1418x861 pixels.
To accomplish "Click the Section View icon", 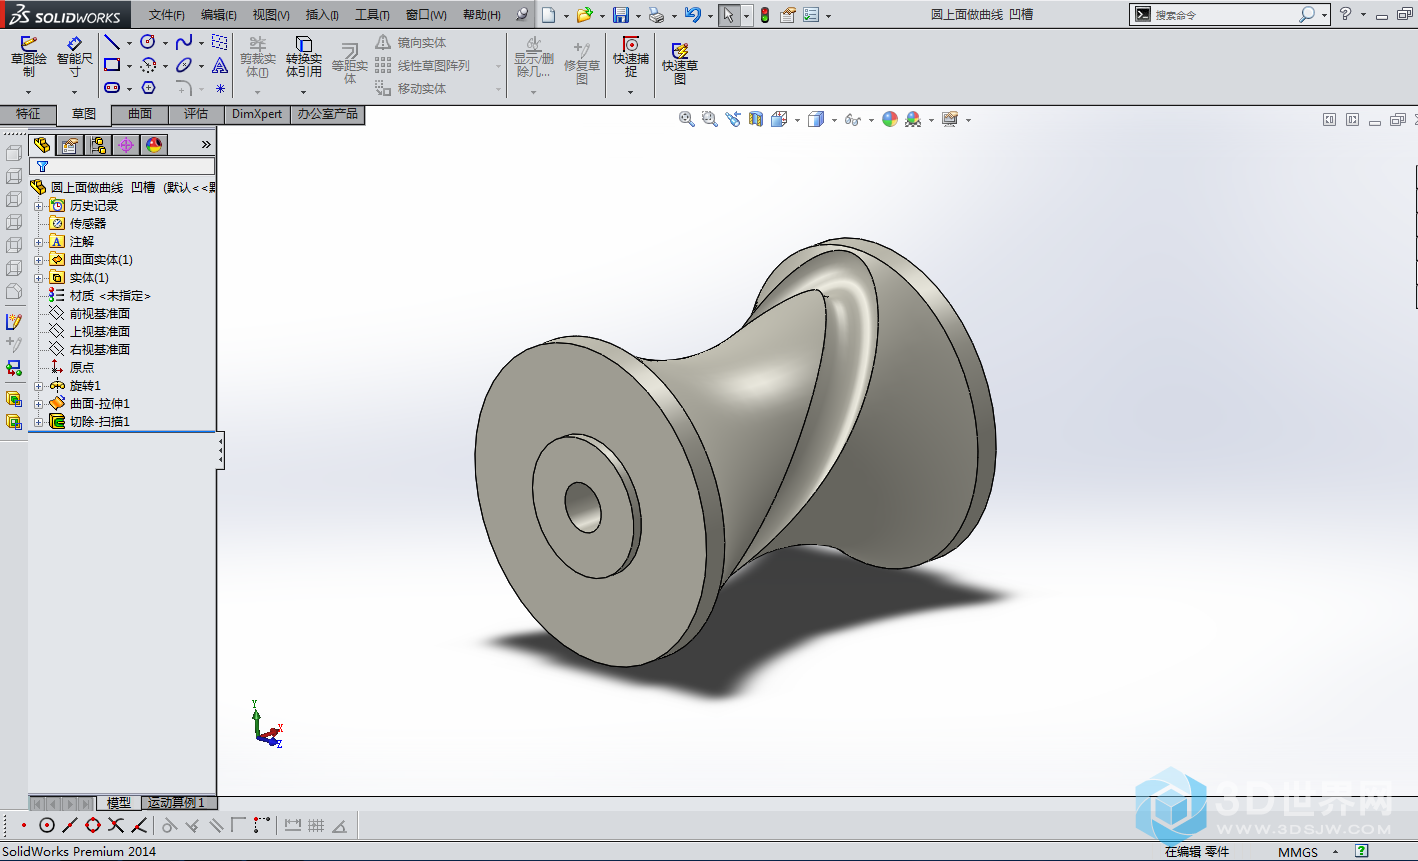I will pyautogui.click(x=756, y=119).
